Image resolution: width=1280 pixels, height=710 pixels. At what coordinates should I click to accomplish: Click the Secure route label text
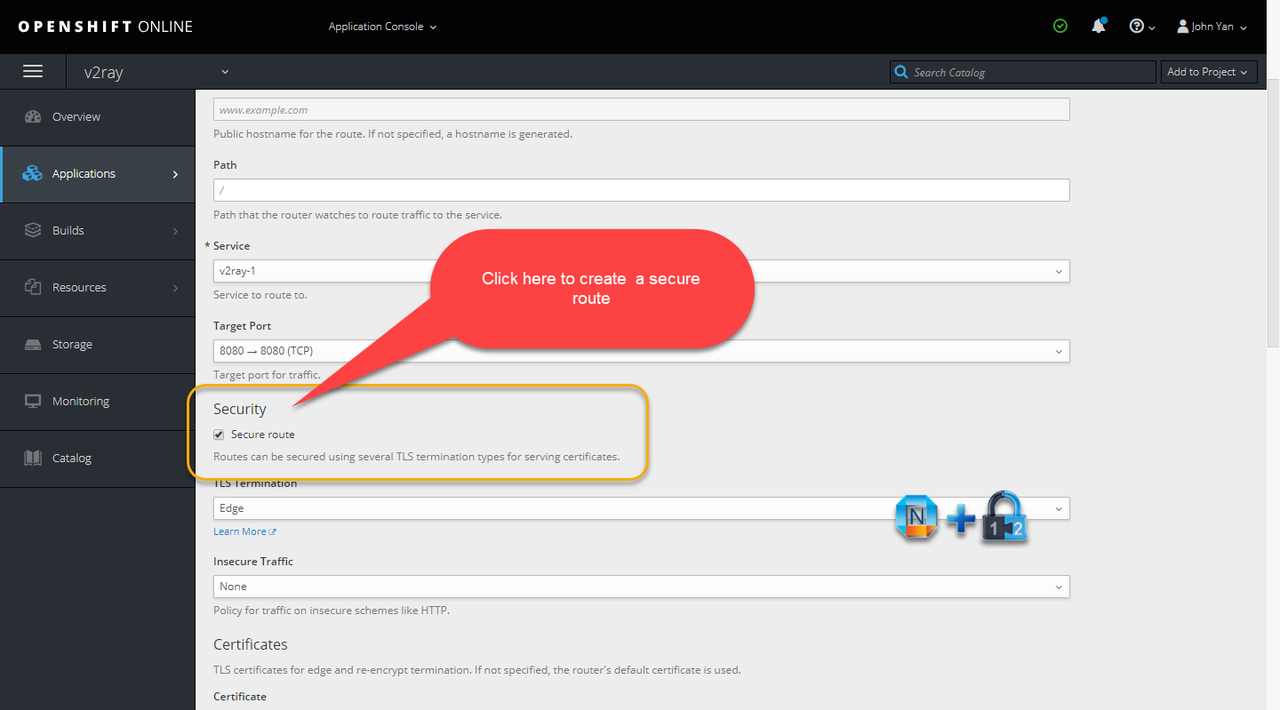[263, 435]
